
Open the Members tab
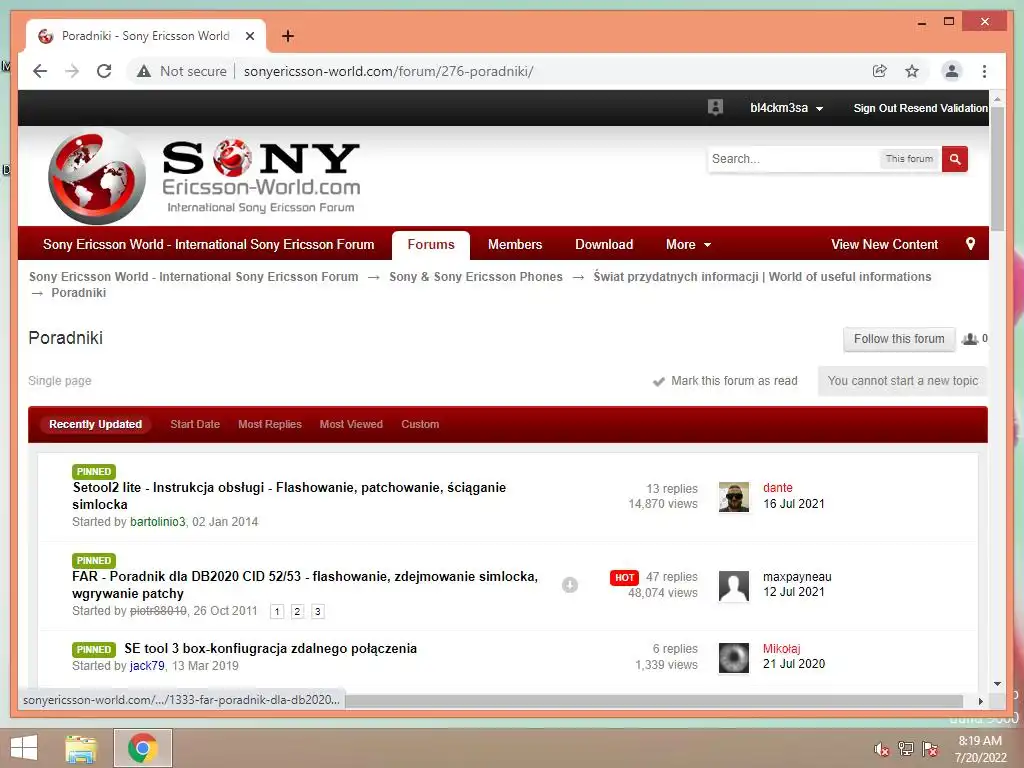click(x=515, y=244)
